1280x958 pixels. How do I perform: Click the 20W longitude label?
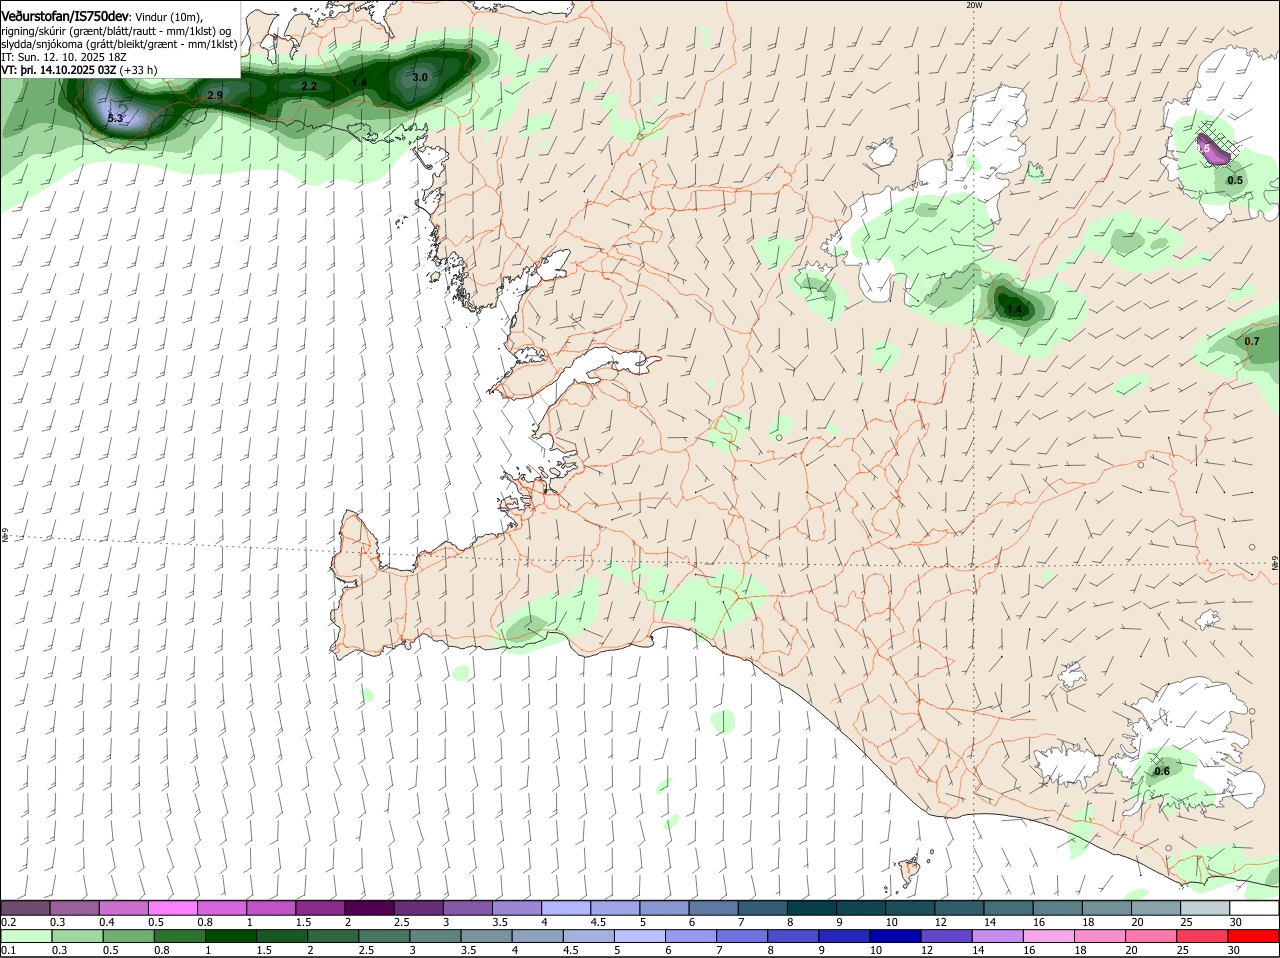pos(974,5)
